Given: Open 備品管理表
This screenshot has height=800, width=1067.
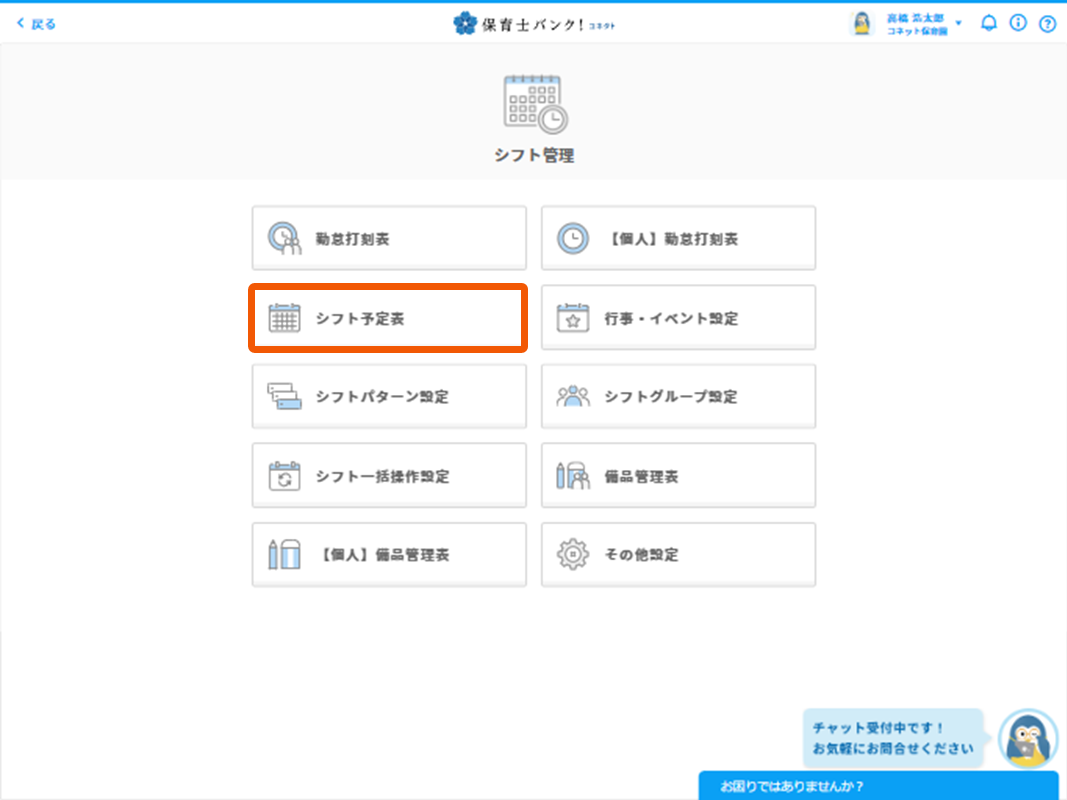Looking at the screenshot, I should click(678, 476).
